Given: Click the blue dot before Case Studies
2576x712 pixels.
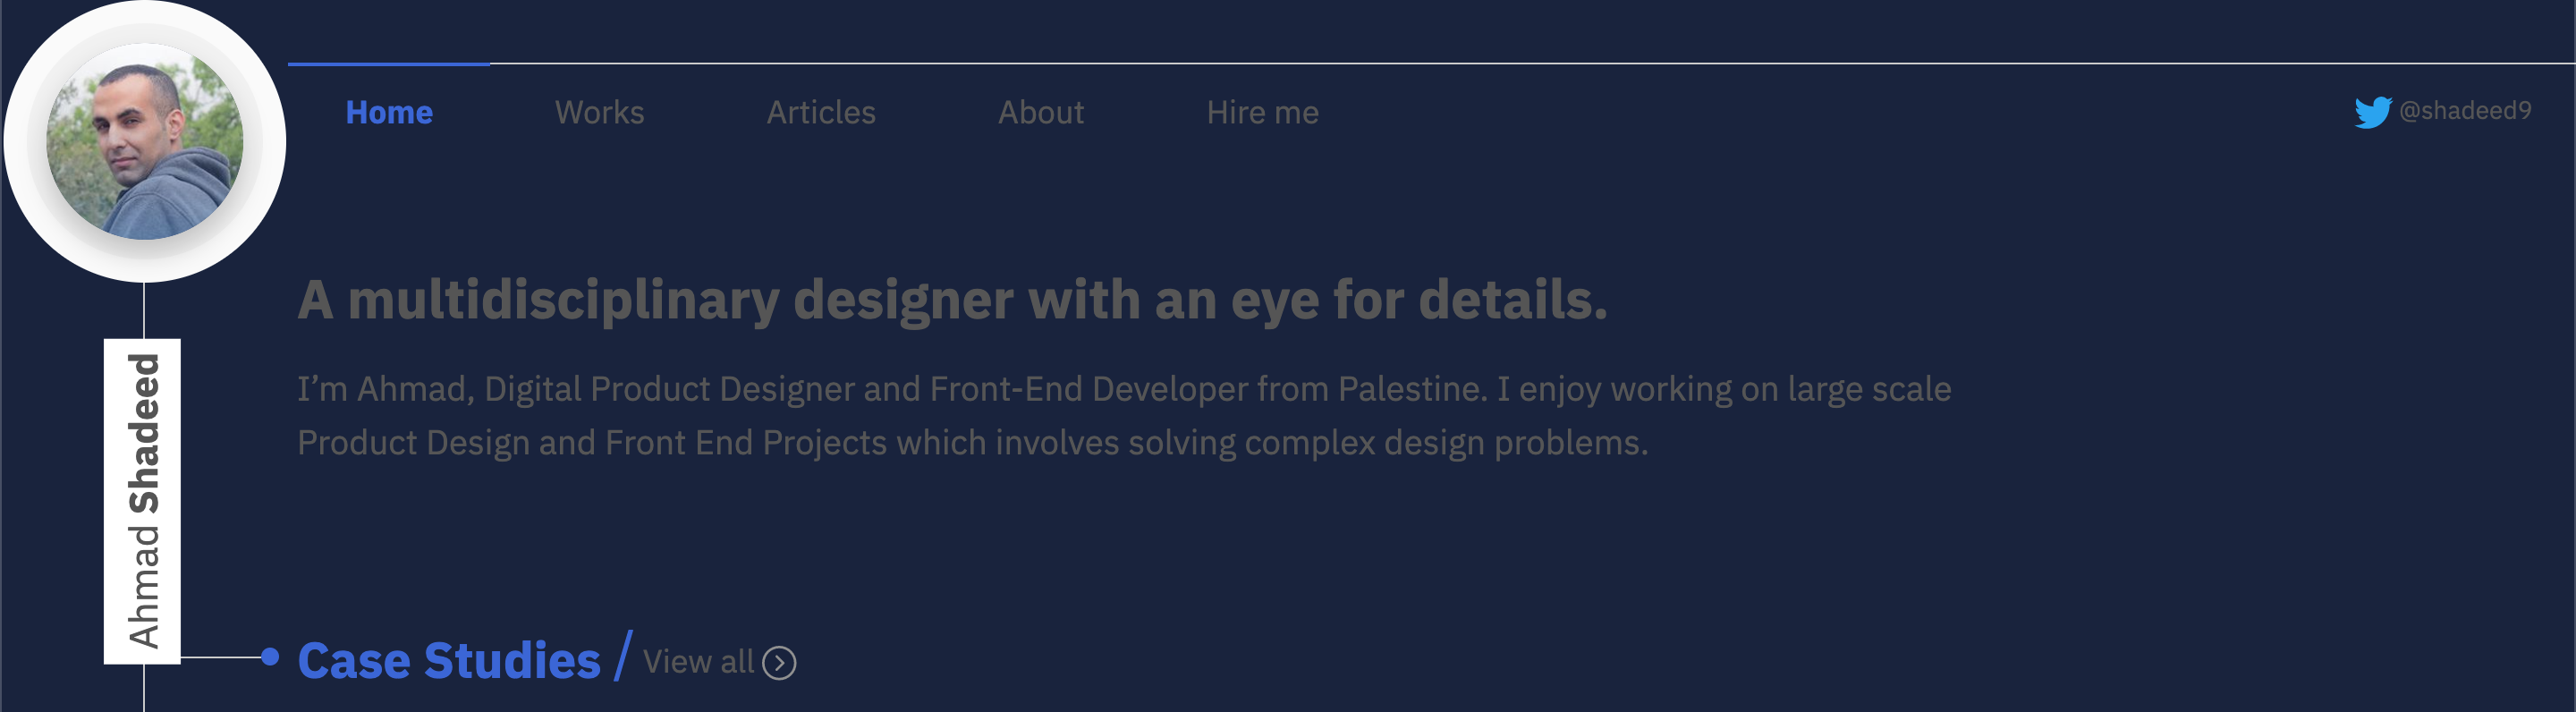Looking at the screenshot, I should point(270,657).
